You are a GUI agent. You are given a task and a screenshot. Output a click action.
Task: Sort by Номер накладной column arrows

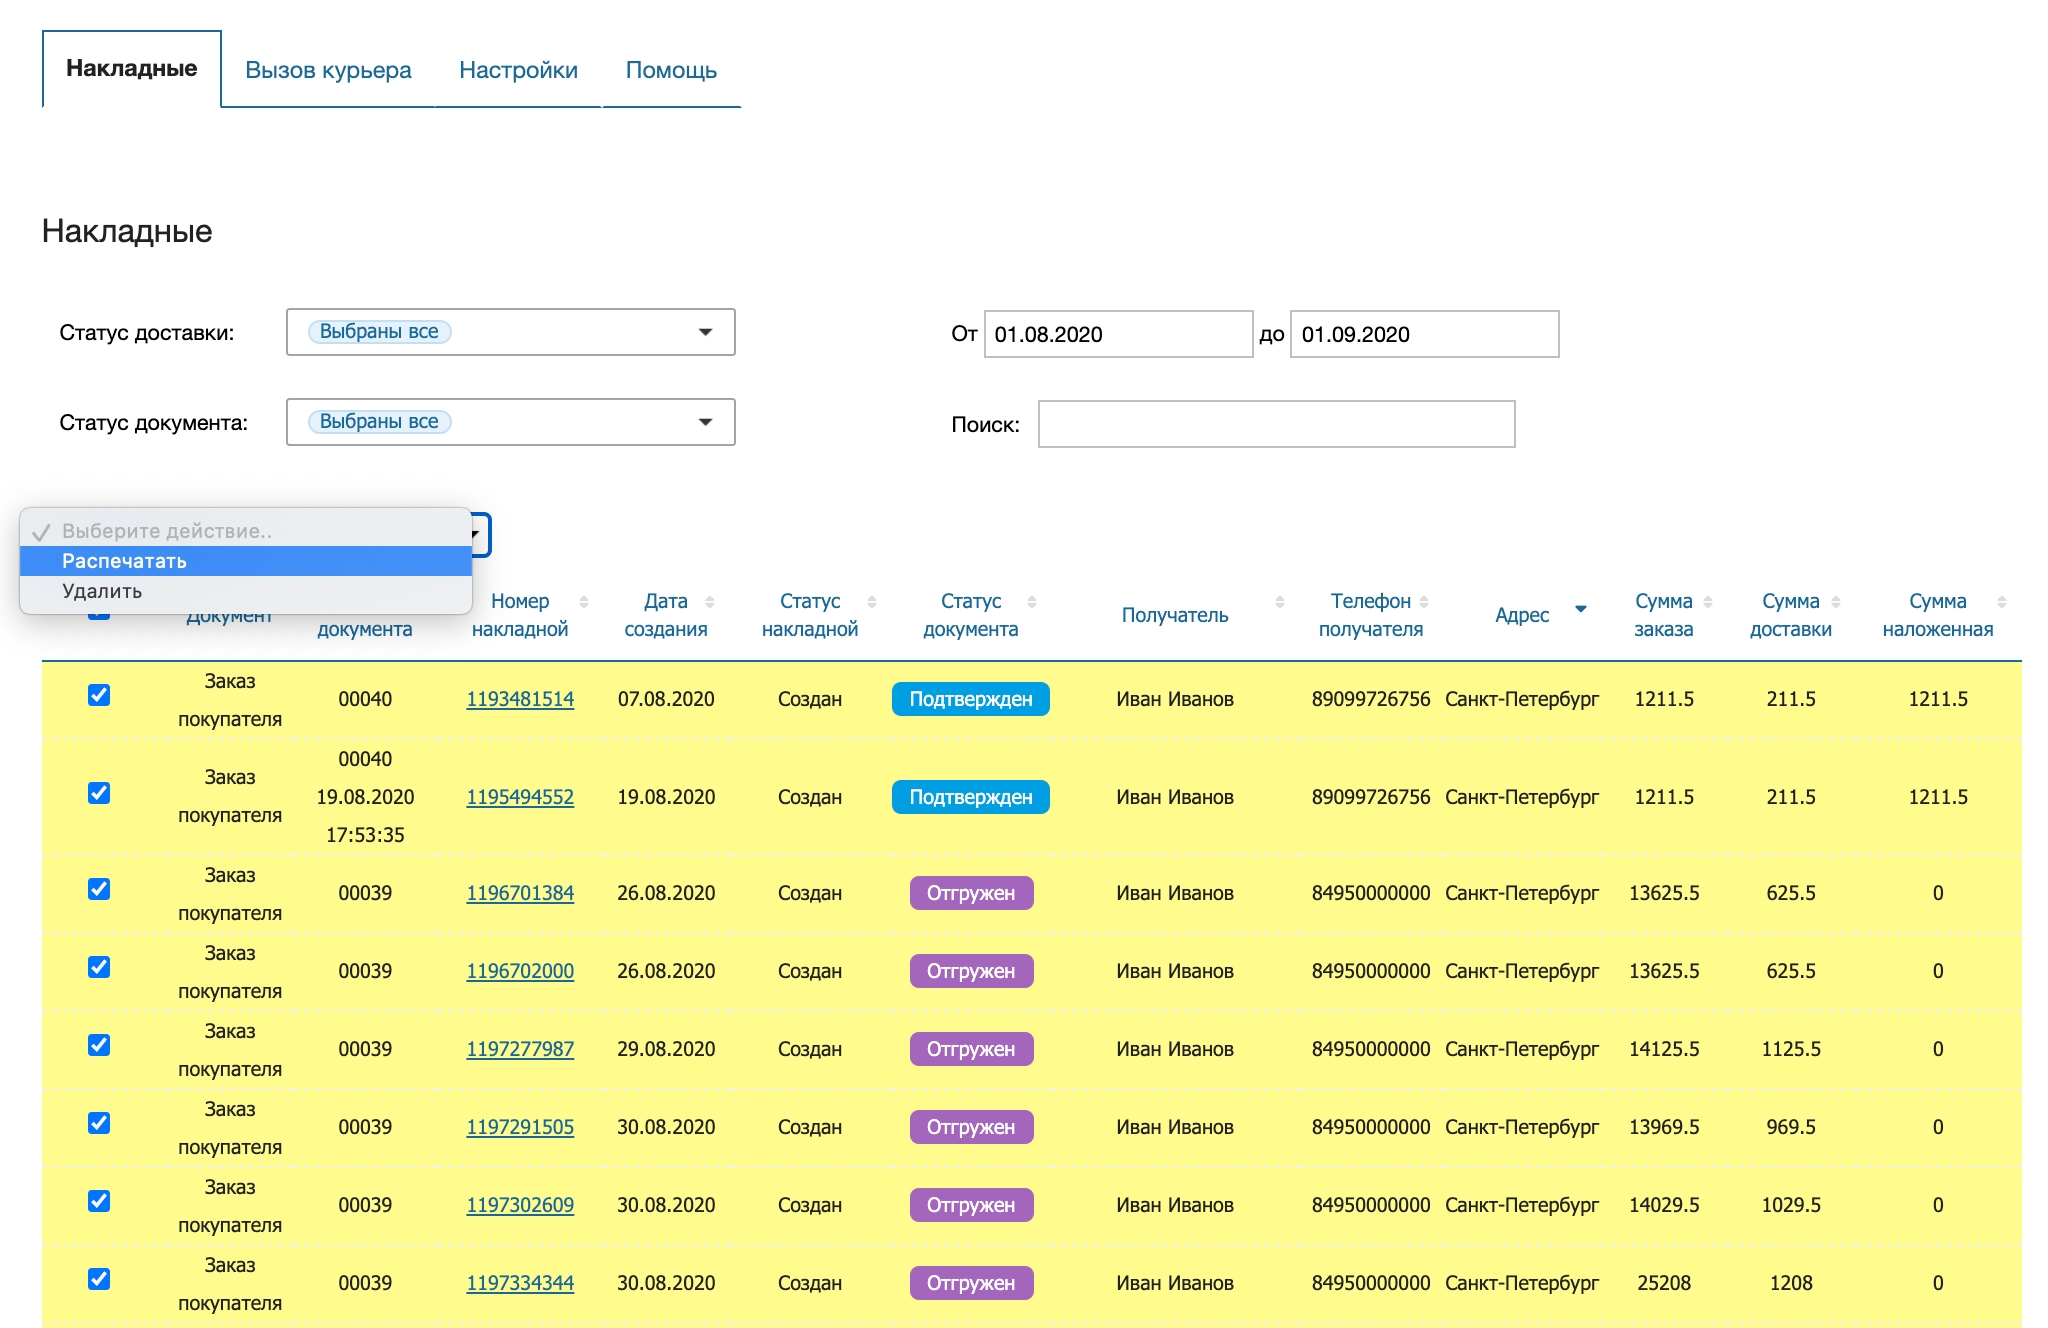584,602
